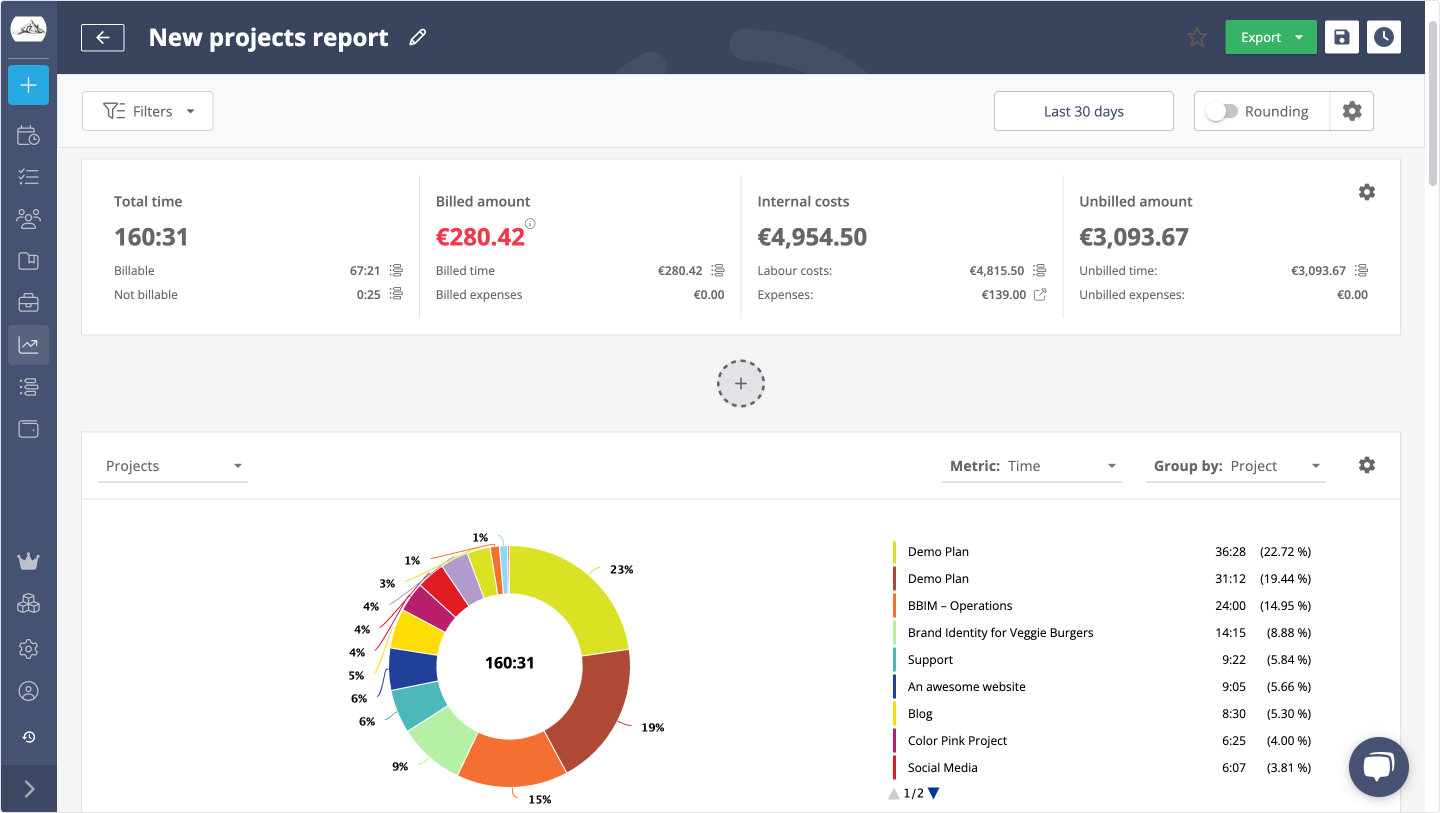Open the Last 30 days date range

pyautogui.click(x=1083, y=111)
